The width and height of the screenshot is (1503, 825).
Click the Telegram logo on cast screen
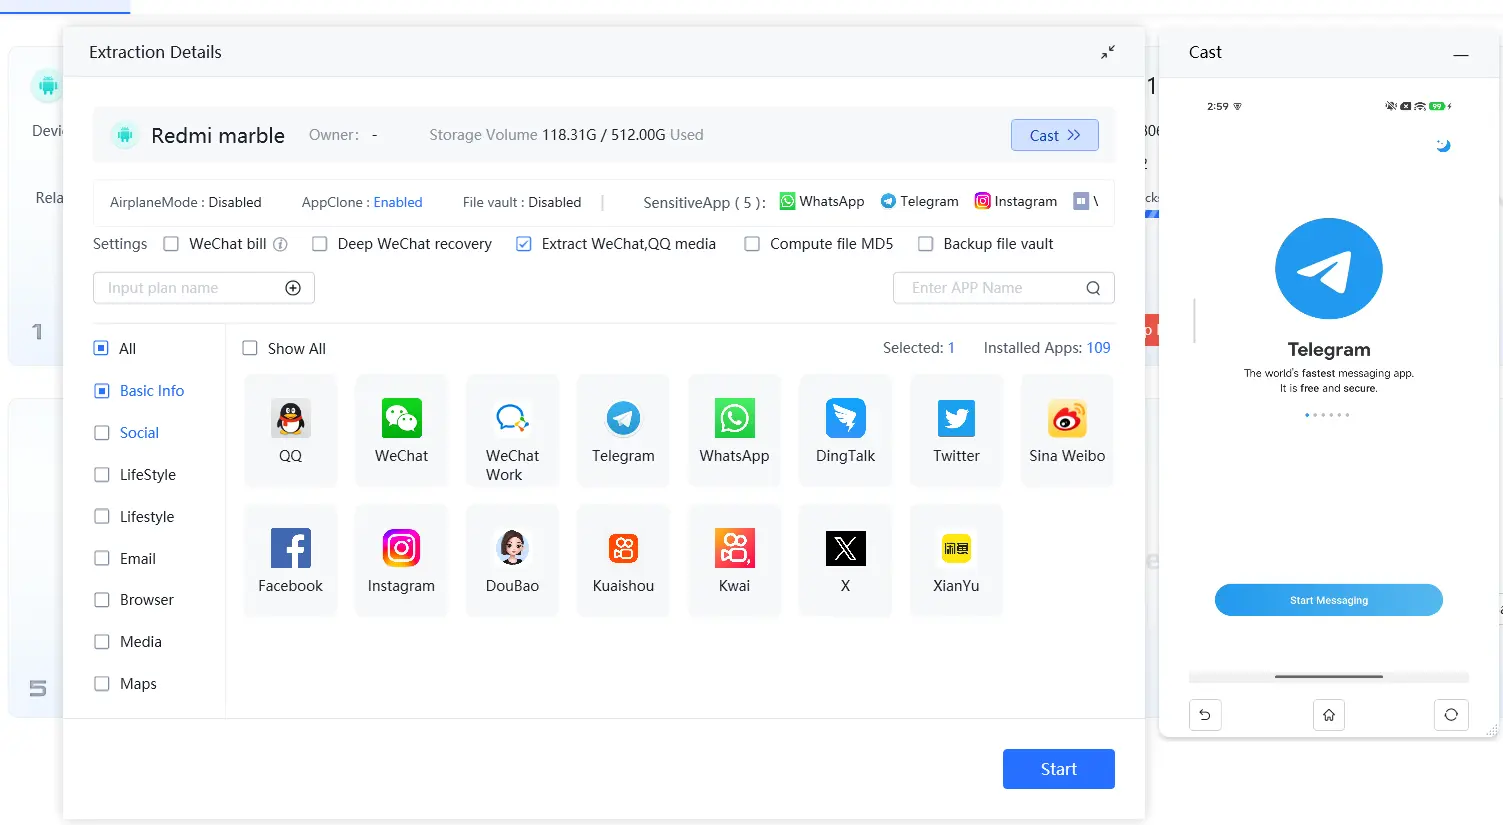1329,268
